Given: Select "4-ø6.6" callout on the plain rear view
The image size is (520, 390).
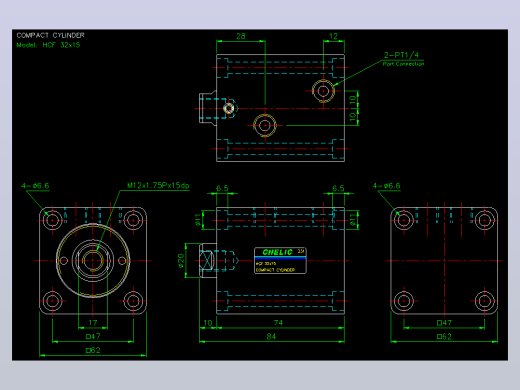Looking at the screenshot, I should (386, 186).
